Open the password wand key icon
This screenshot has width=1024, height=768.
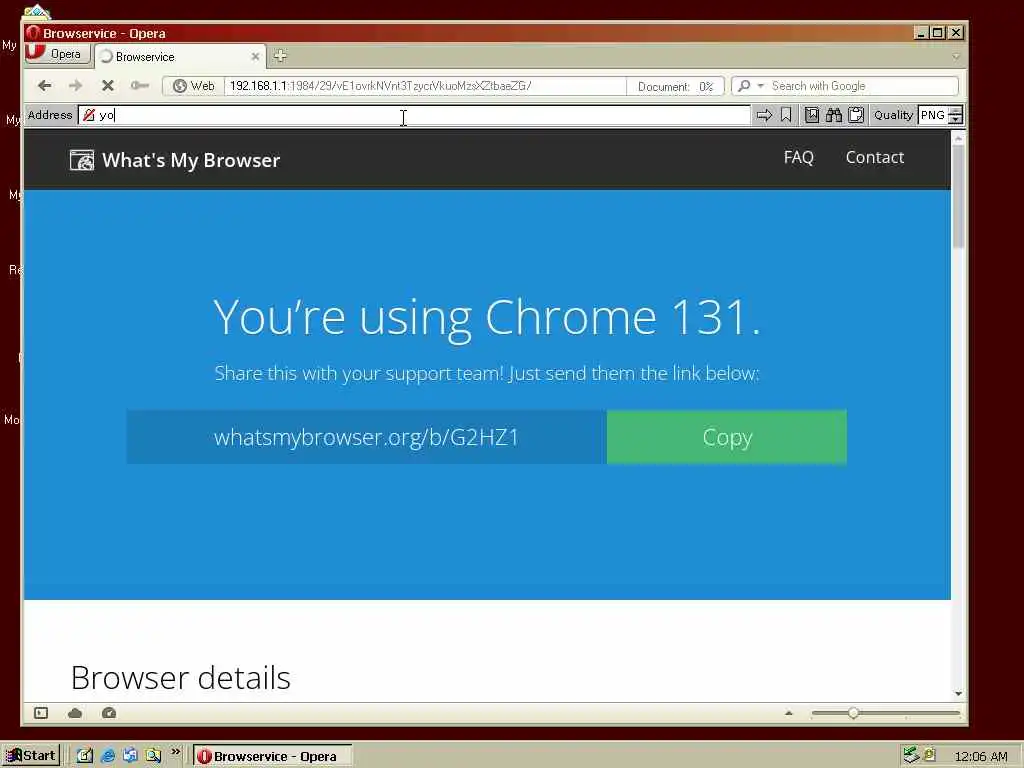pyautogui.click(x=139, y=86)
